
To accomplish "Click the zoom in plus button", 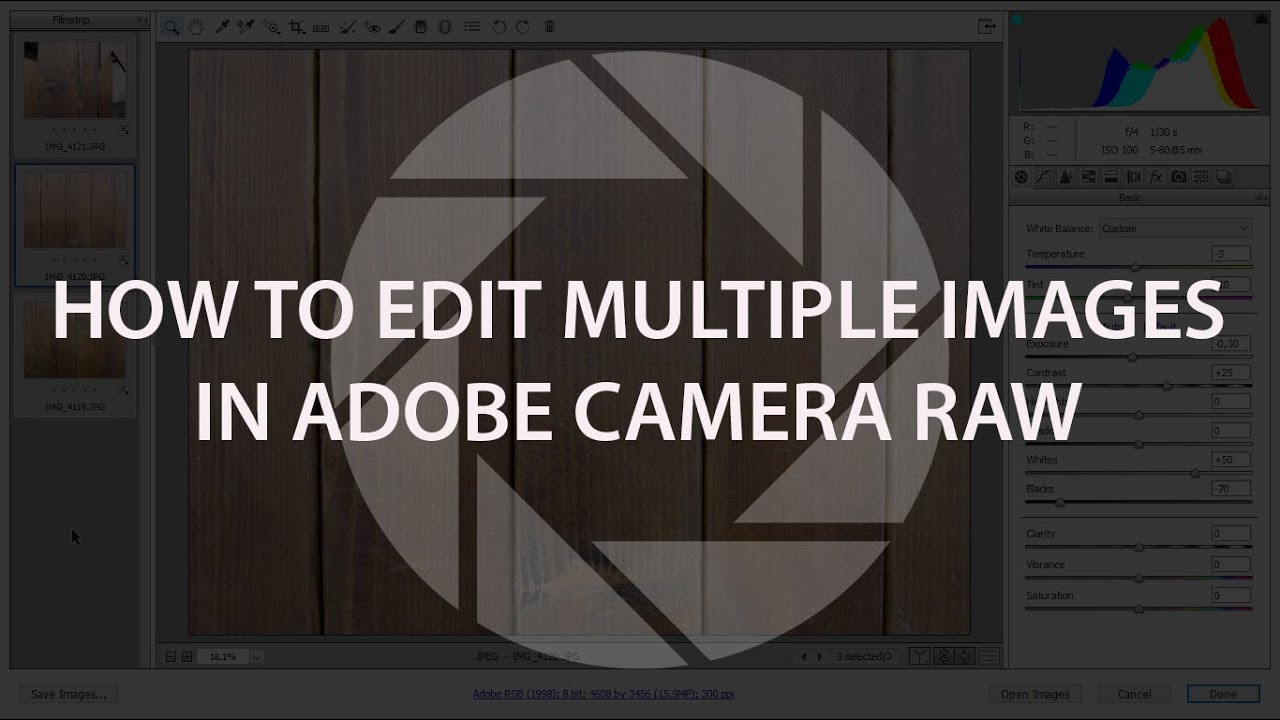I will pos(186,657).
